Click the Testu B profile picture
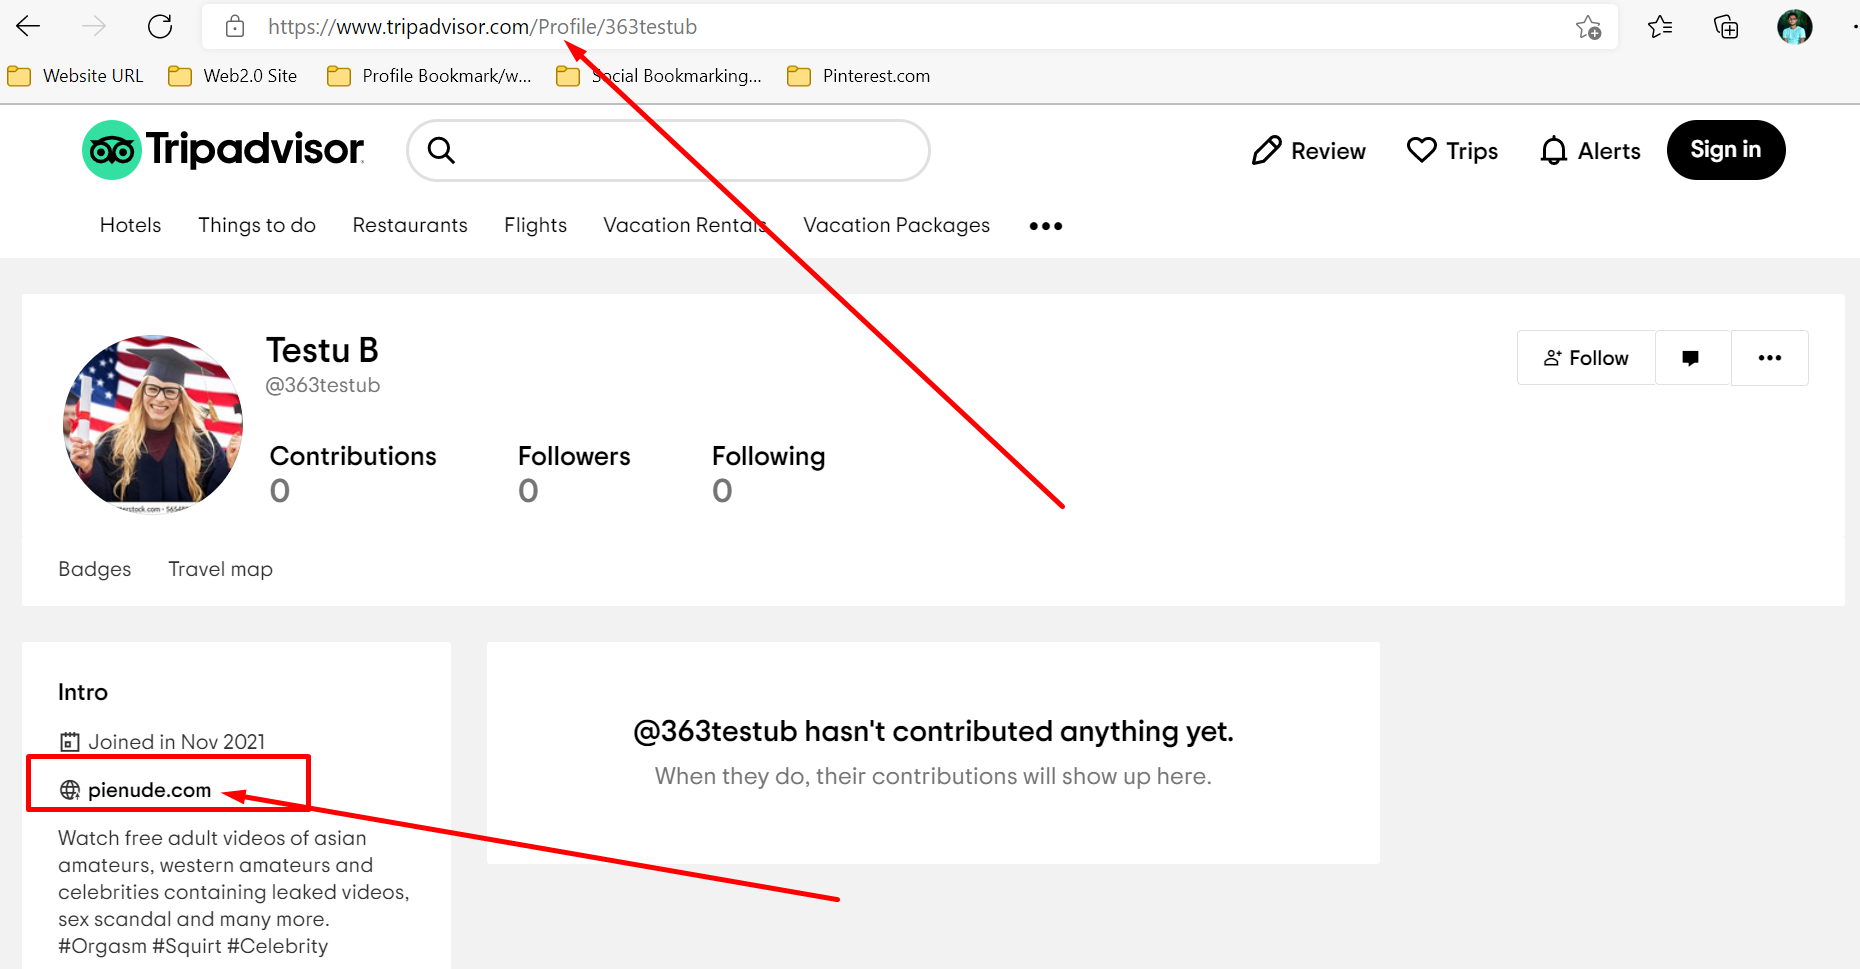Viewport: 1860px width, 969px height. click(153, 424)
